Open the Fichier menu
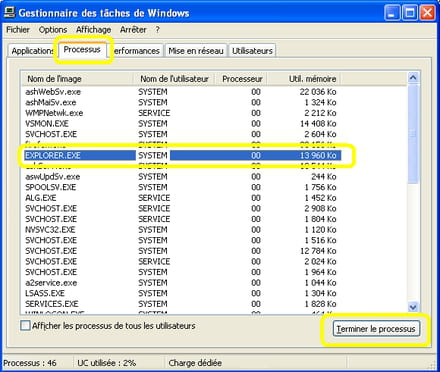 pyautogui.click(x=18, y=30)
